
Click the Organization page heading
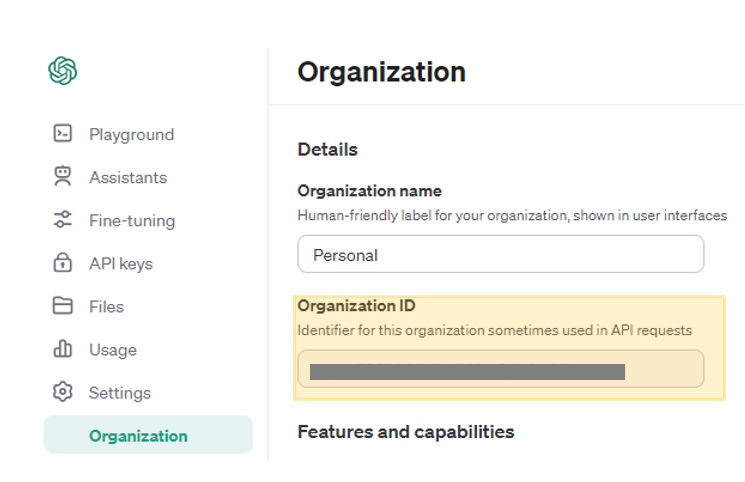pos(382,72)
